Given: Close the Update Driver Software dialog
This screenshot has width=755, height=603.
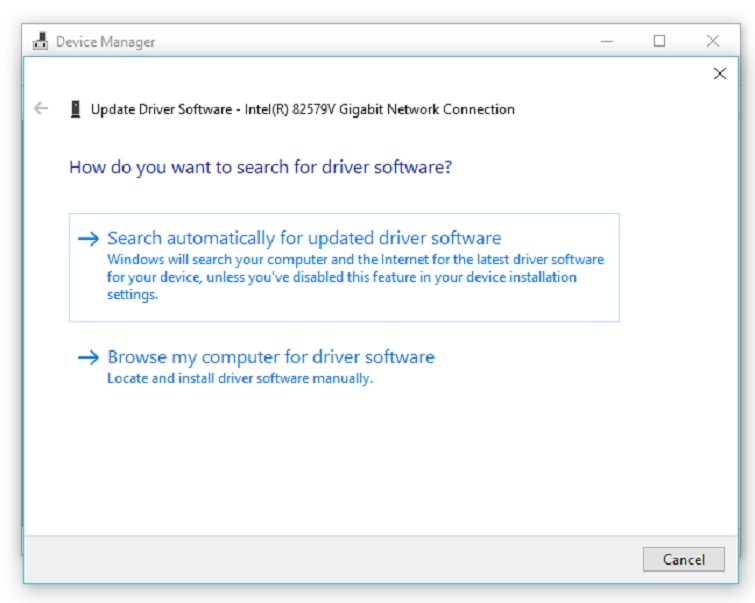Looking at the screenshot, I should [719, 74].
